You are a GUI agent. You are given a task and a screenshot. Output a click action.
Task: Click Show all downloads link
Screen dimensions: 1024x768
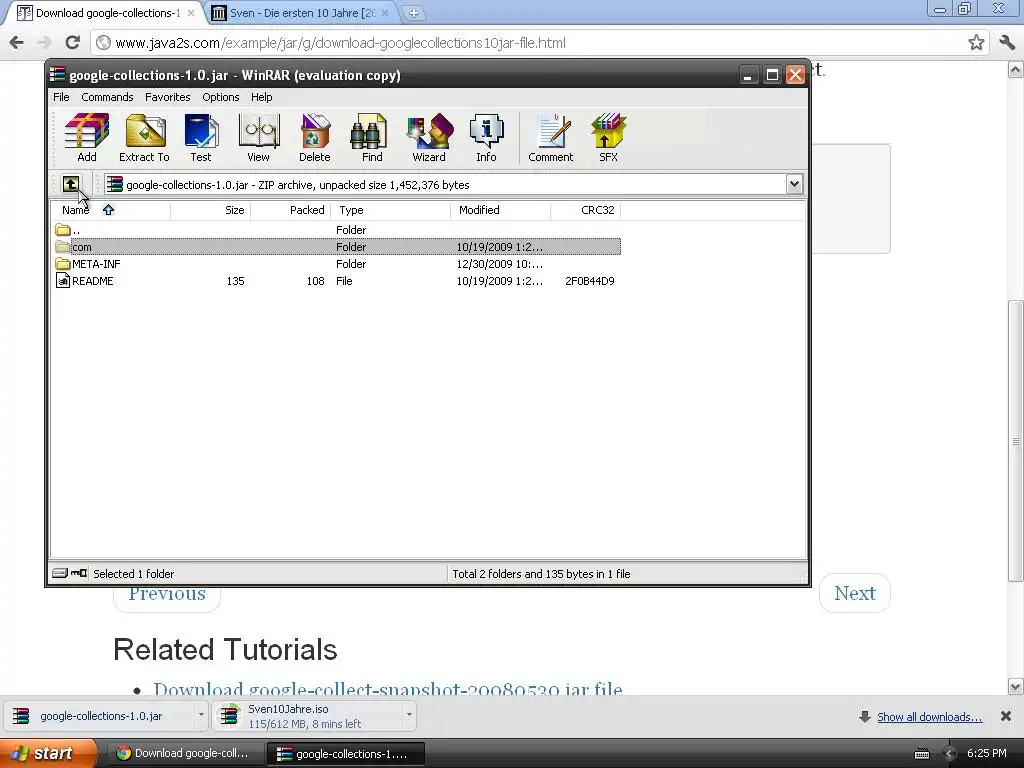click(929, 716)
